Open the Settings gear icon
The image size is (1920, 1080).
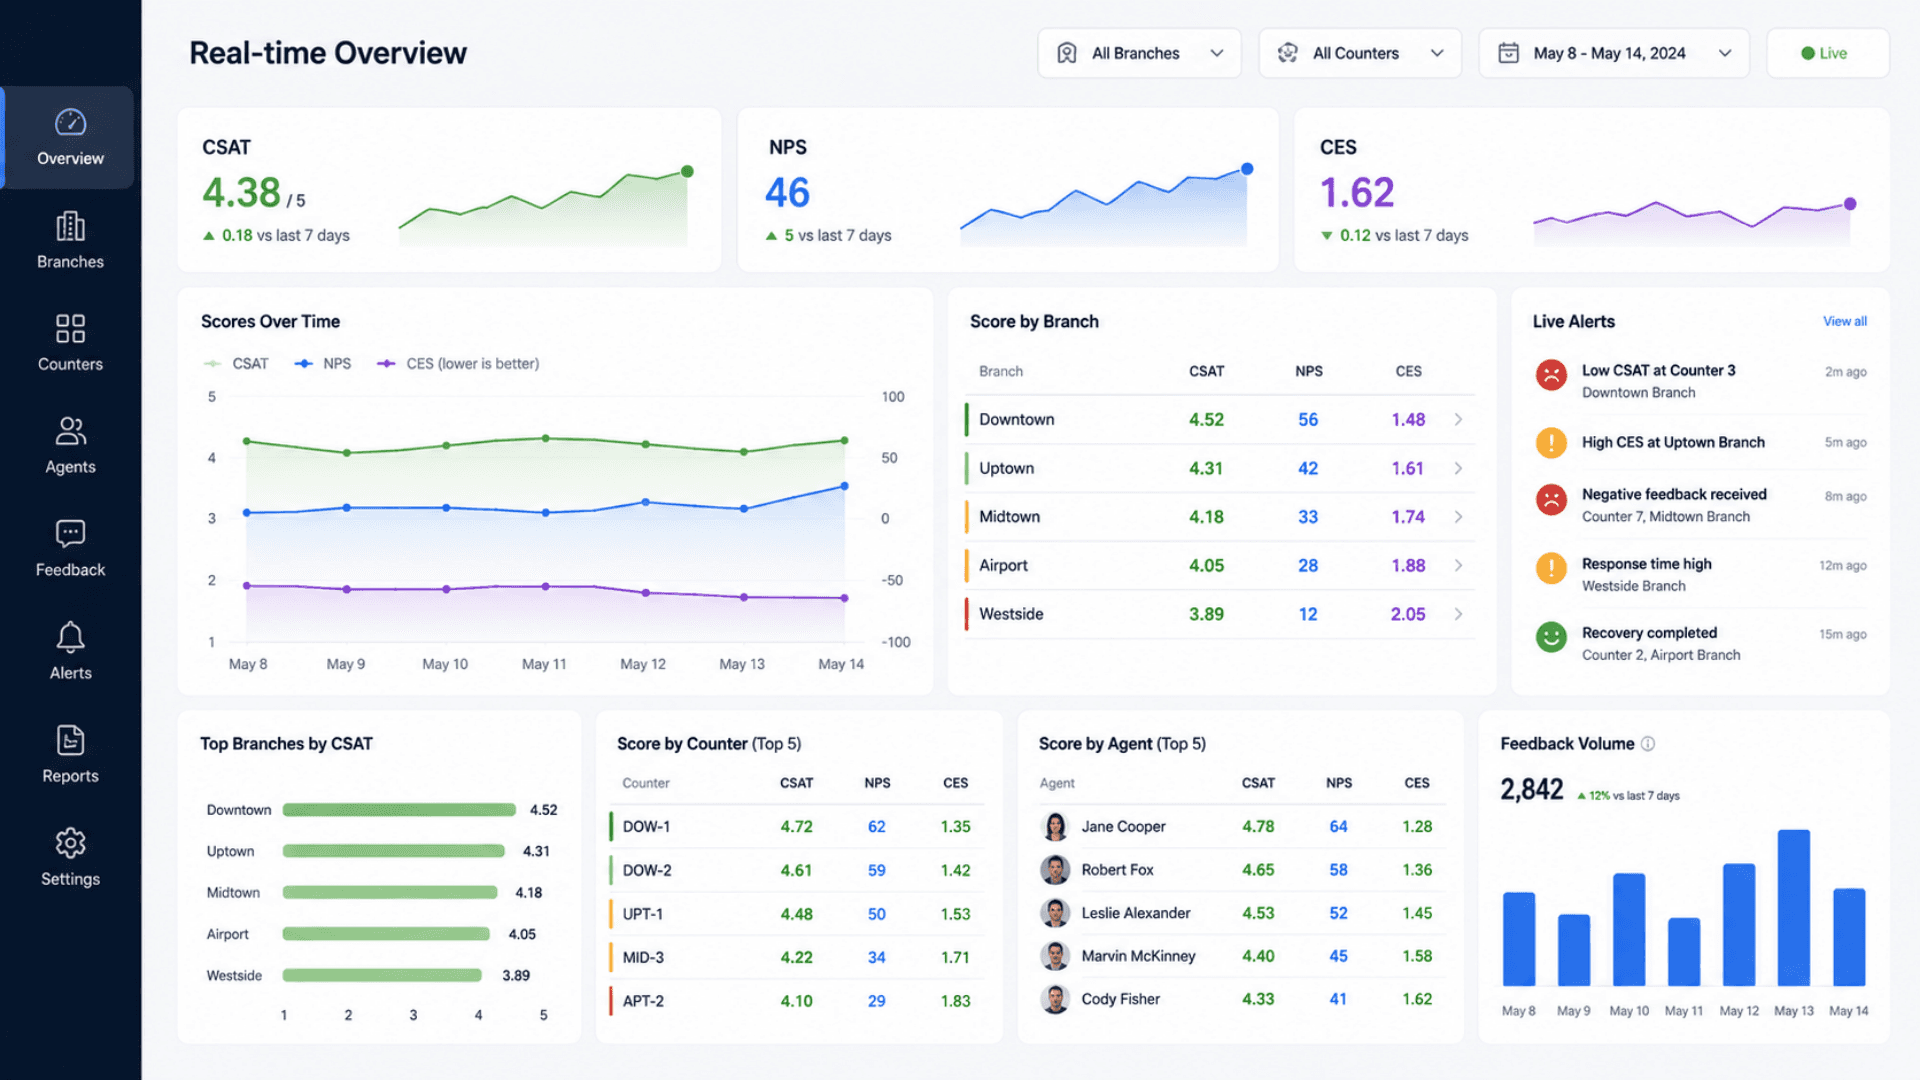70,843
